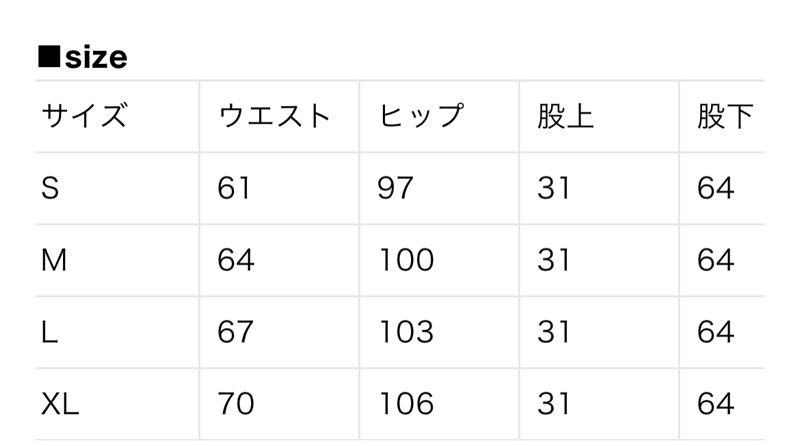The image size is (800, 446).
Task: Click the 股下 column header
Action: [x=725, y=116]
